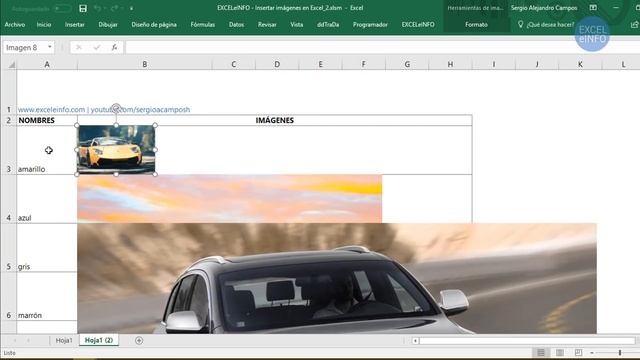Switch to the Insertar ribbon tab
The image size is (640, 360).
75,24
